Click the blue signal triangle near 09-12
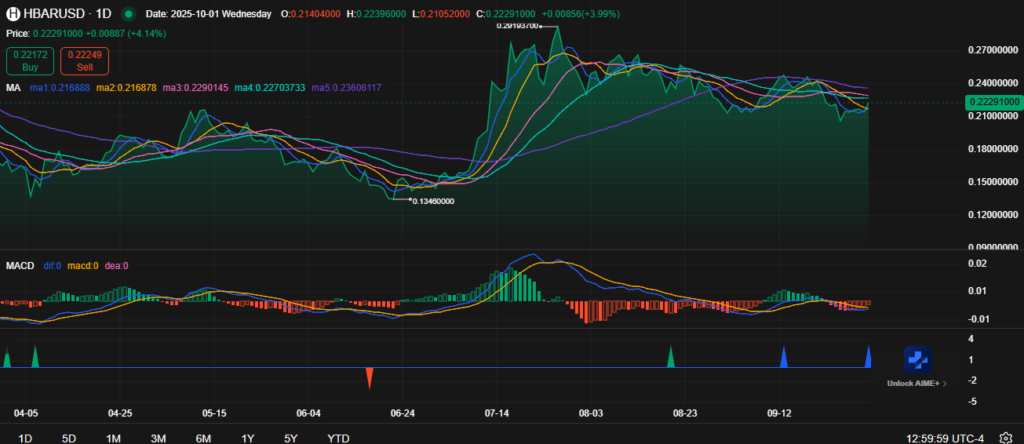The width and height of the screenshot is (1024, 444). click(x=784, y=357)
